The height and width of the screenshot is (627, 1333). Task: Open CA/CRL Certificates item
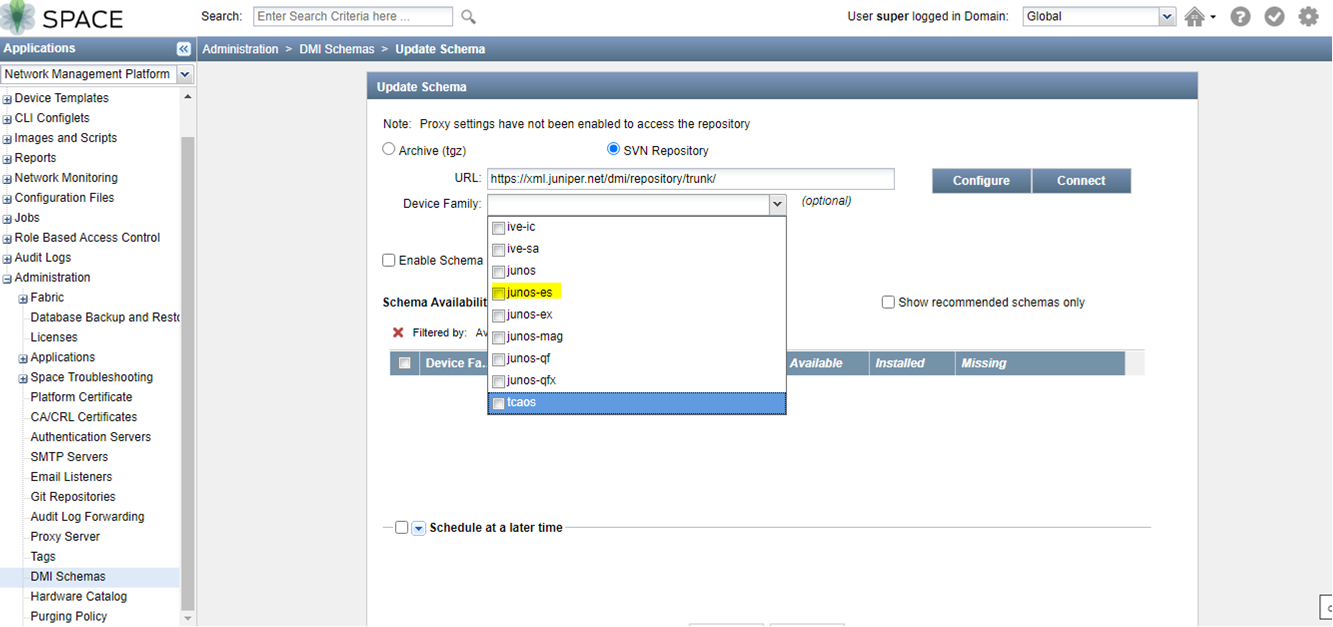(x=84, y=417)
